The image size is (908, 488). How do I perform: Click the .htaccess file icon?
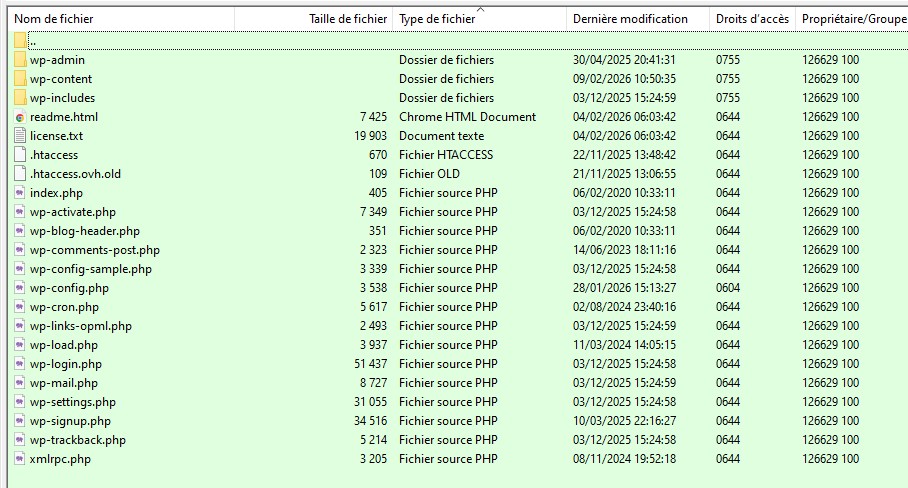[x=20, y=155]
